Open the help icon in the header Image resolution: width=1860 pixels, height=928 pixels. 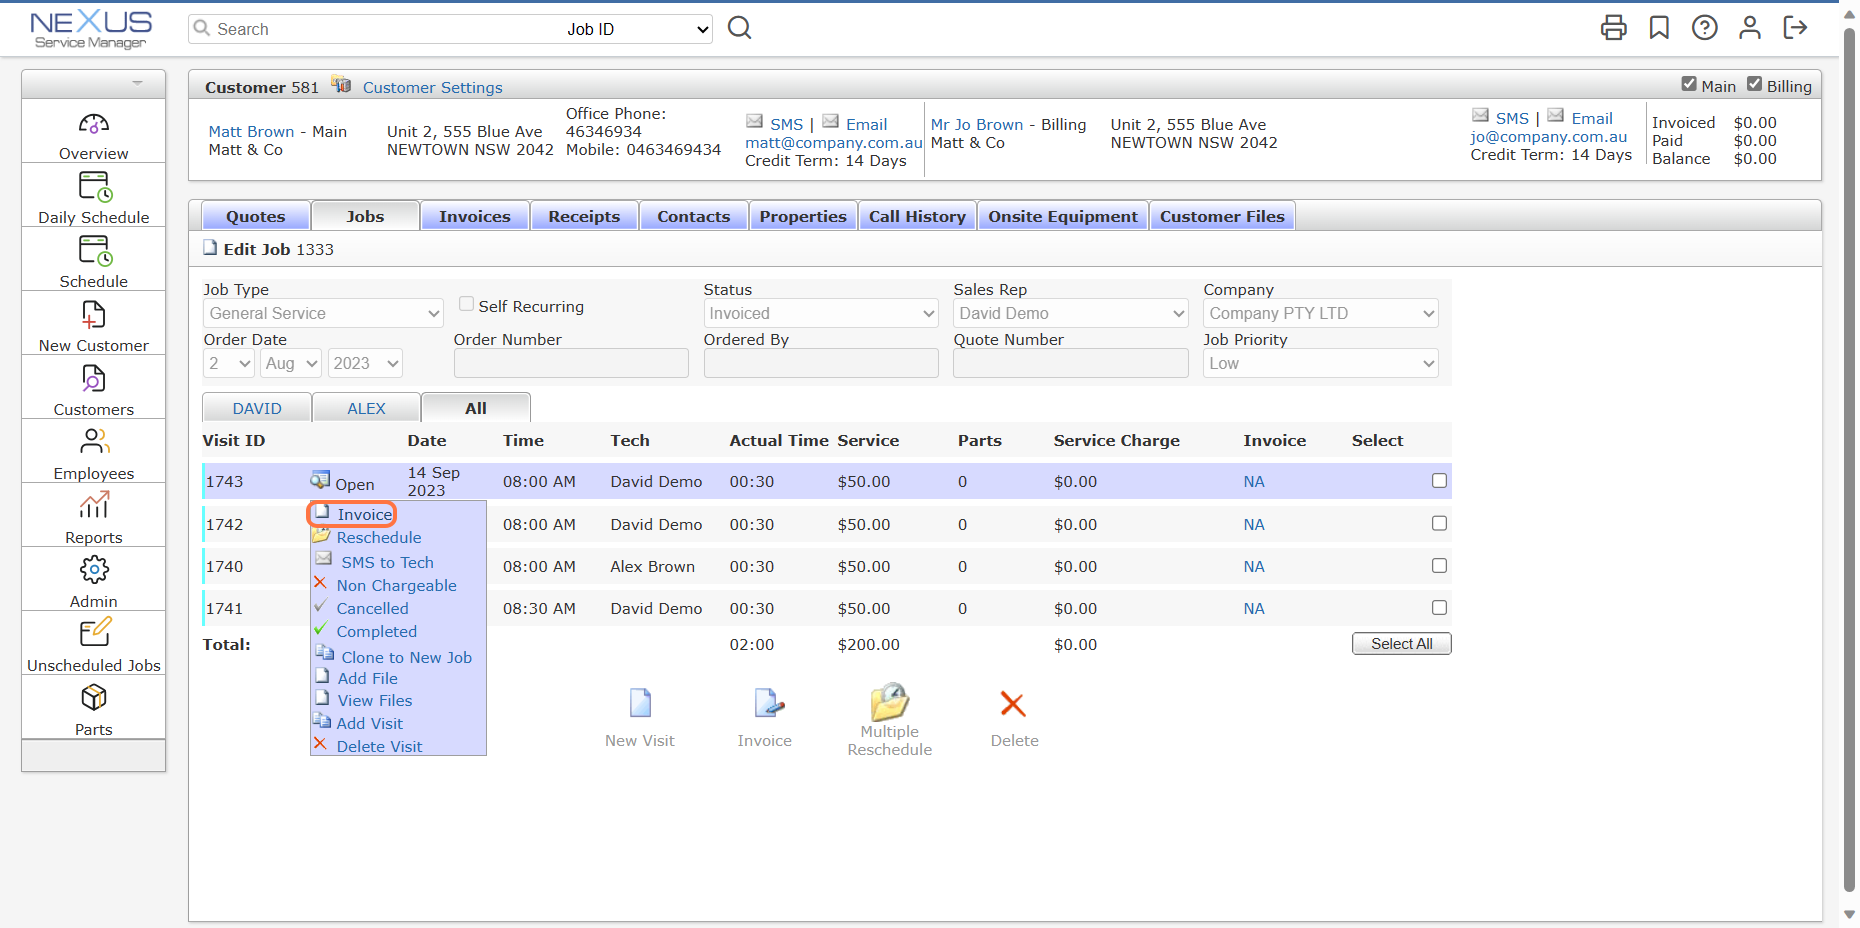pos(1704,28)
